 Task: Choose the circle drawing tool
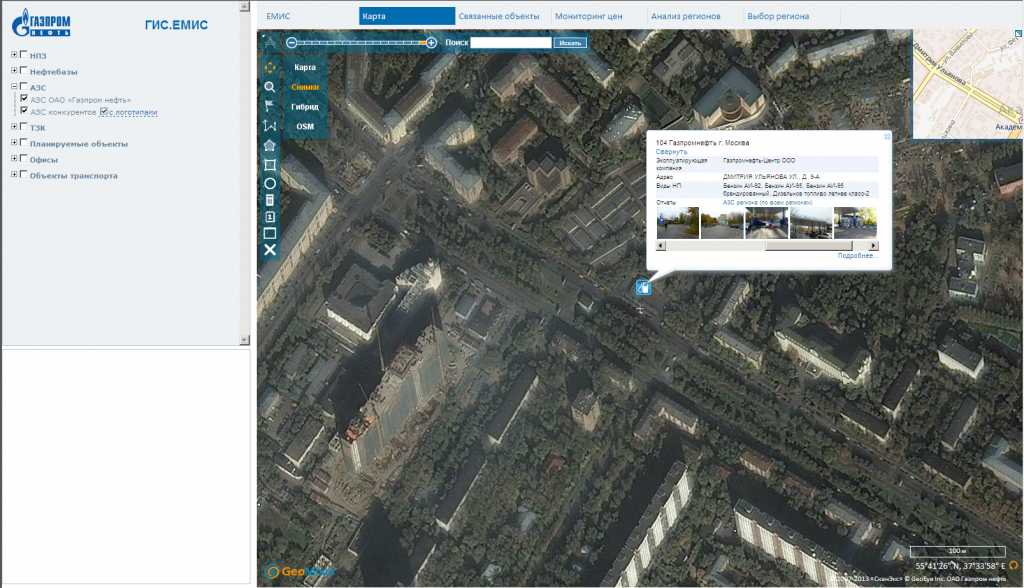269,183
